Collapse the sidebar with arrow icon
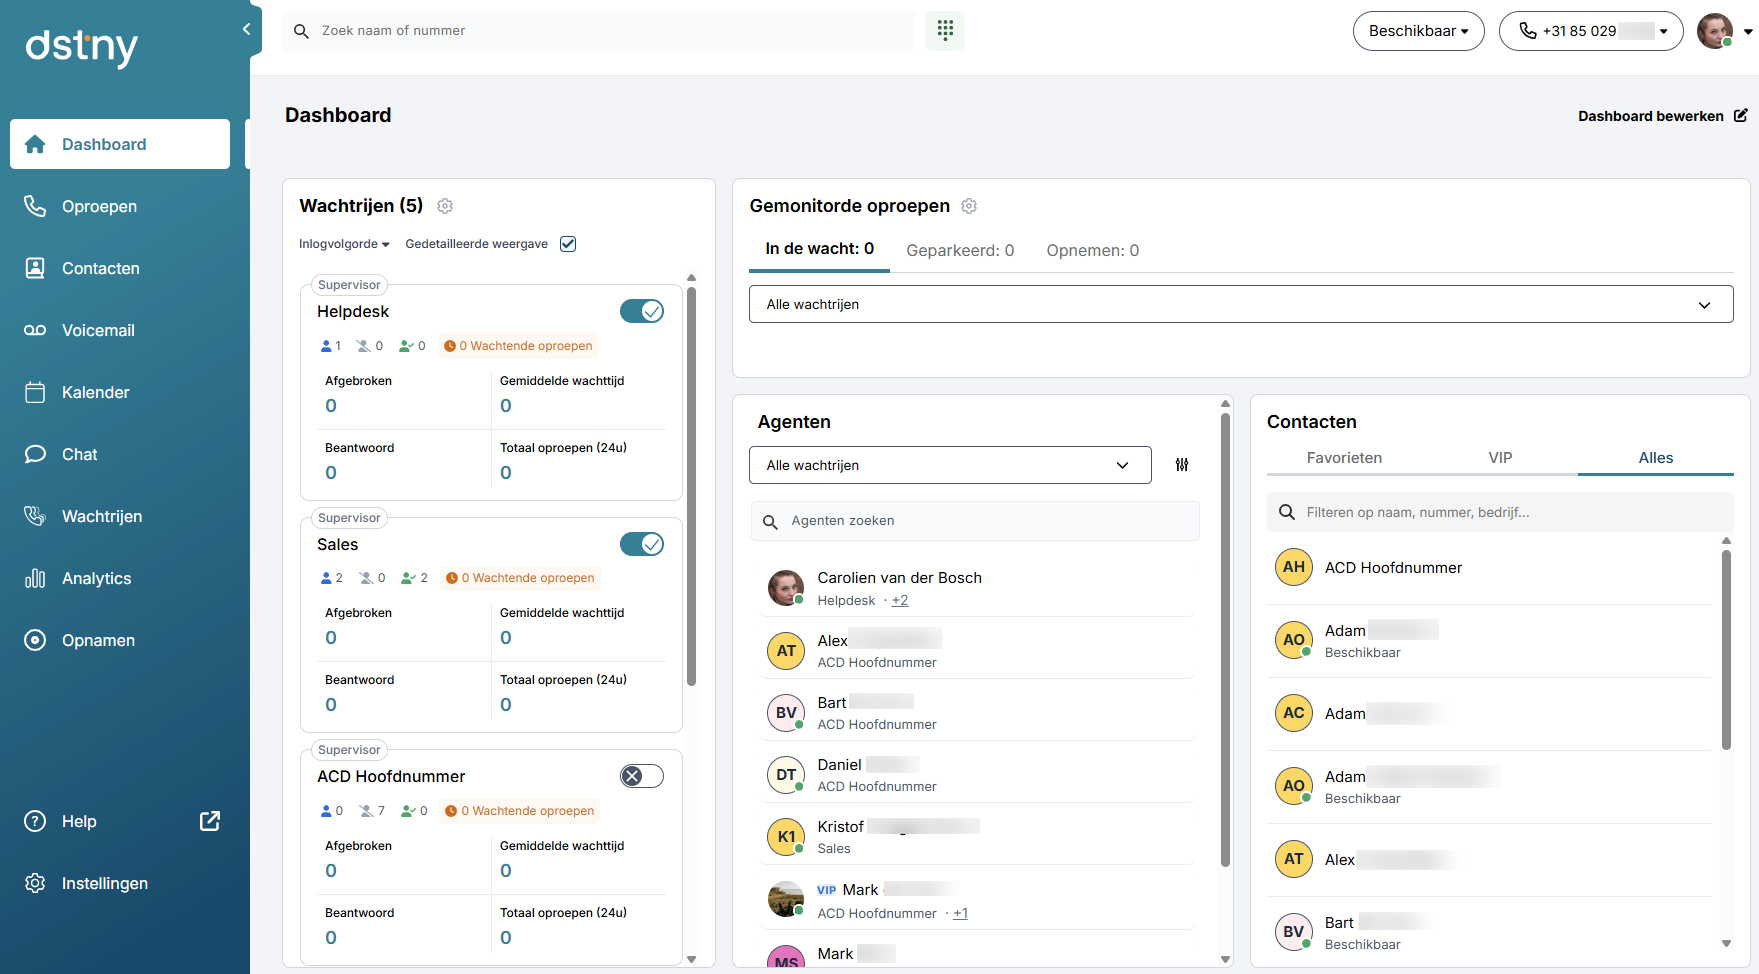This screenshot has height=974, width=1759. [246, 29]
